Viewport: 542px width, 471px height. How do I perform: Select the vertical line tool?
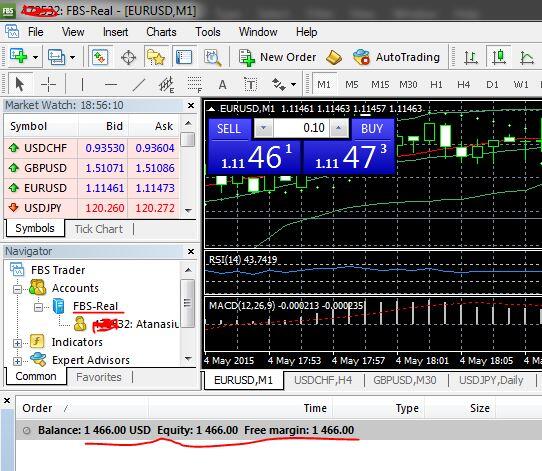coord(82,85)
